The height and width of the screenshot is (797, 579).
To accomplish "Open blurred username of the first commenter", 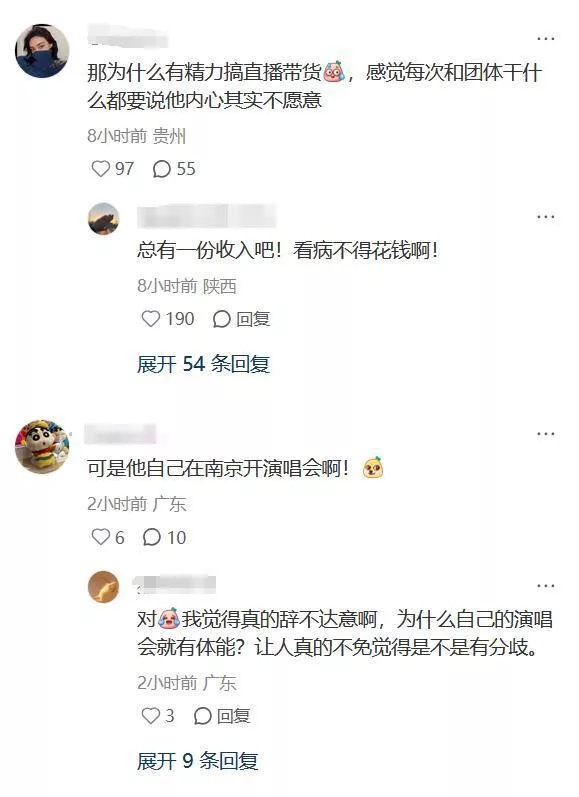I will click(128, 37).
